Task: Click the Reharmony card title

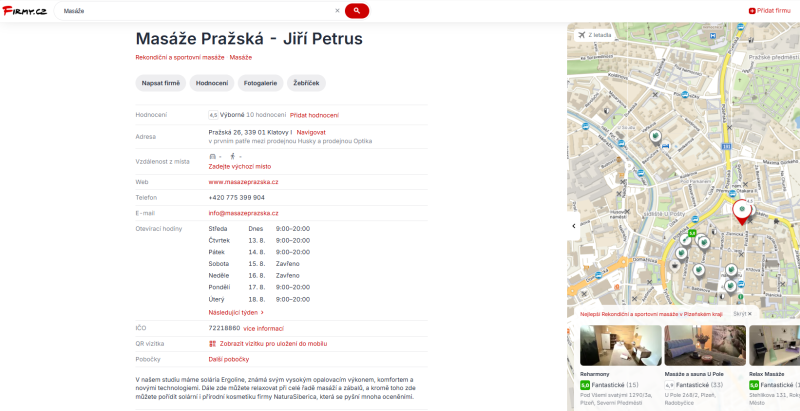Action: click(594, 374)
